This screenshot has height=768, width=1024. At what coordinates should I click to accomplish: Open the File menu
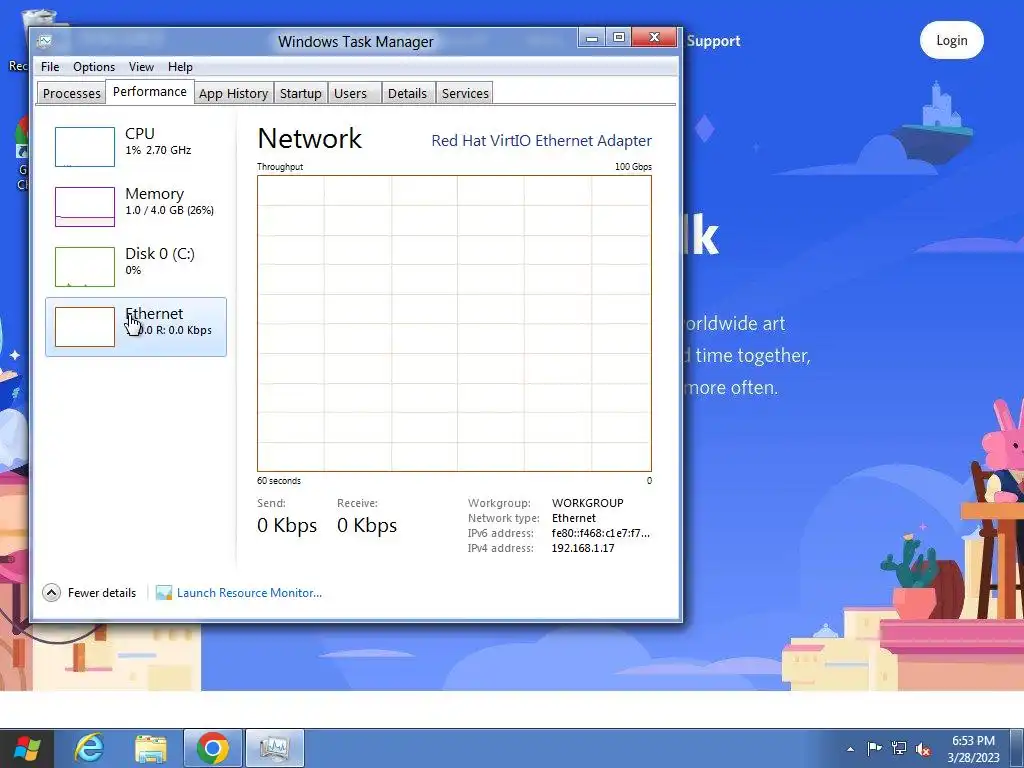point(50,67)
